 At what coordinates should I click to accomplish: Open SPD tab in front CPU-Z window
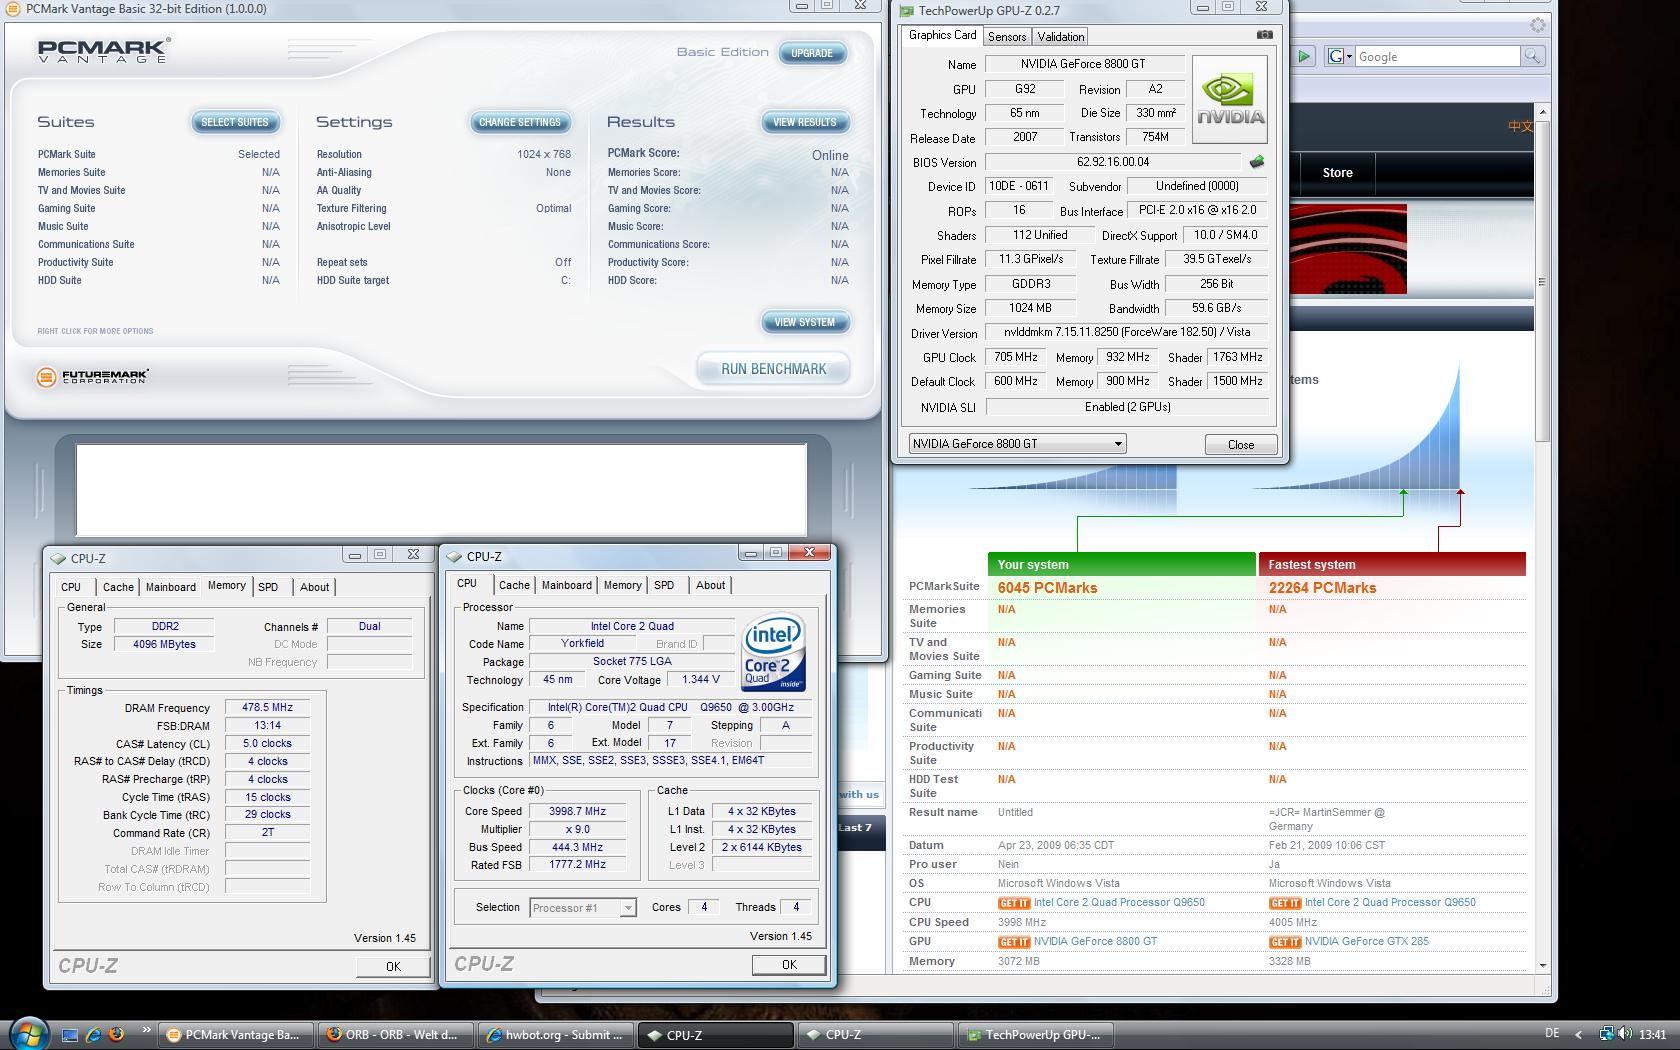tap(664, 585)
